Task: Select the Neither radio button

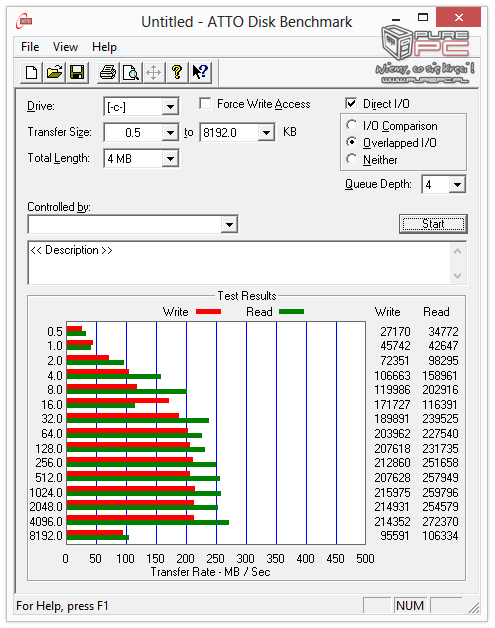Action: (351, 159)
